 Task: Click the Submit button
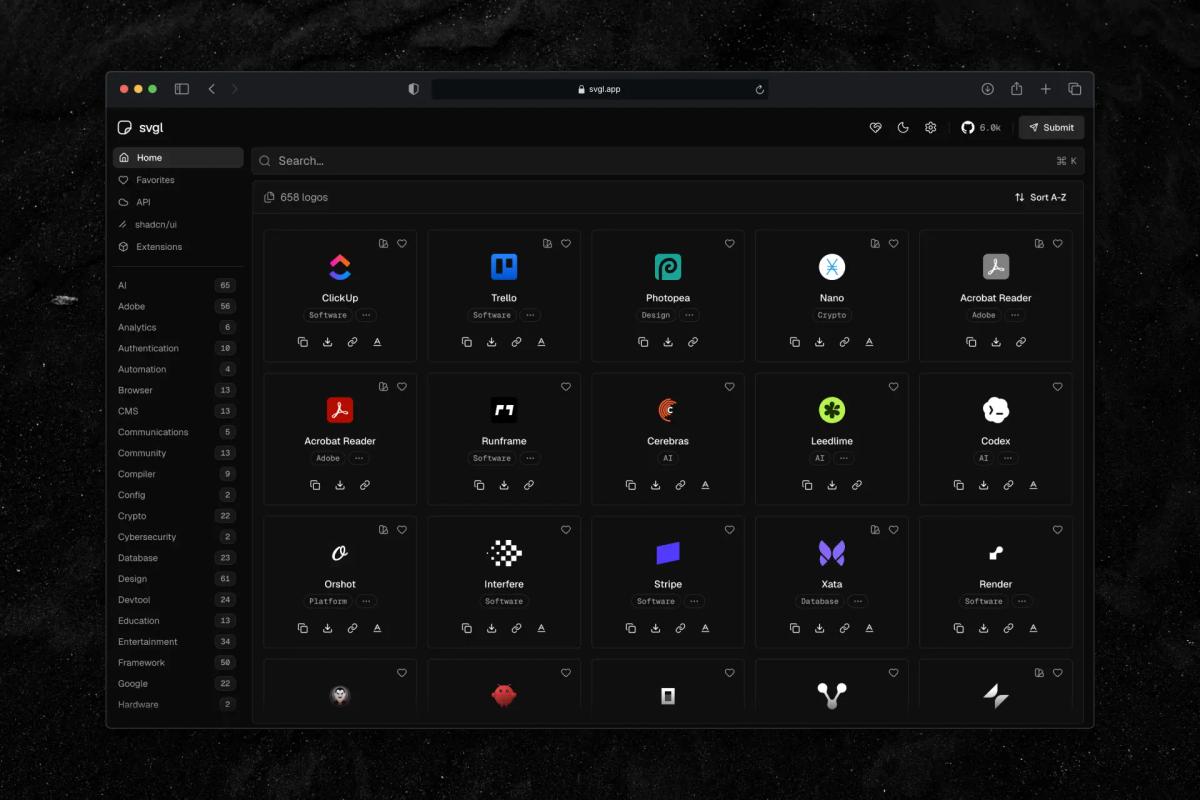(x=1051, y=127)
